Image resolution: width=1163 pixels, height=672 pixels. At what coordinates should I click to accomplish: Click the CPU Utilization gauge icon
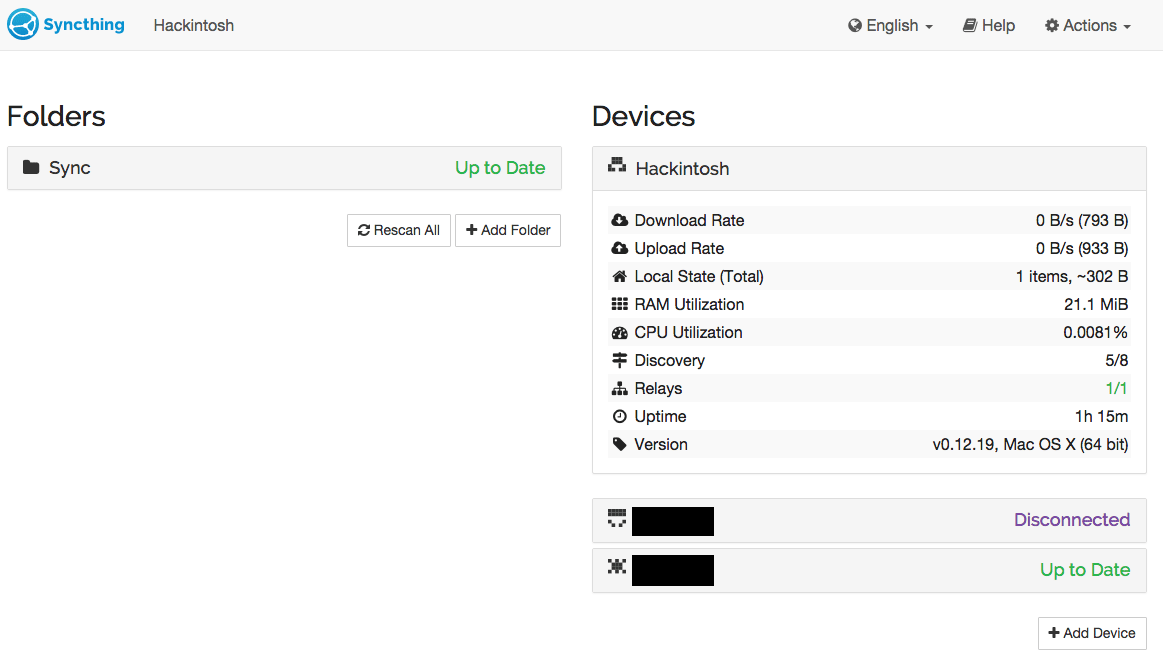coord(619,332)
